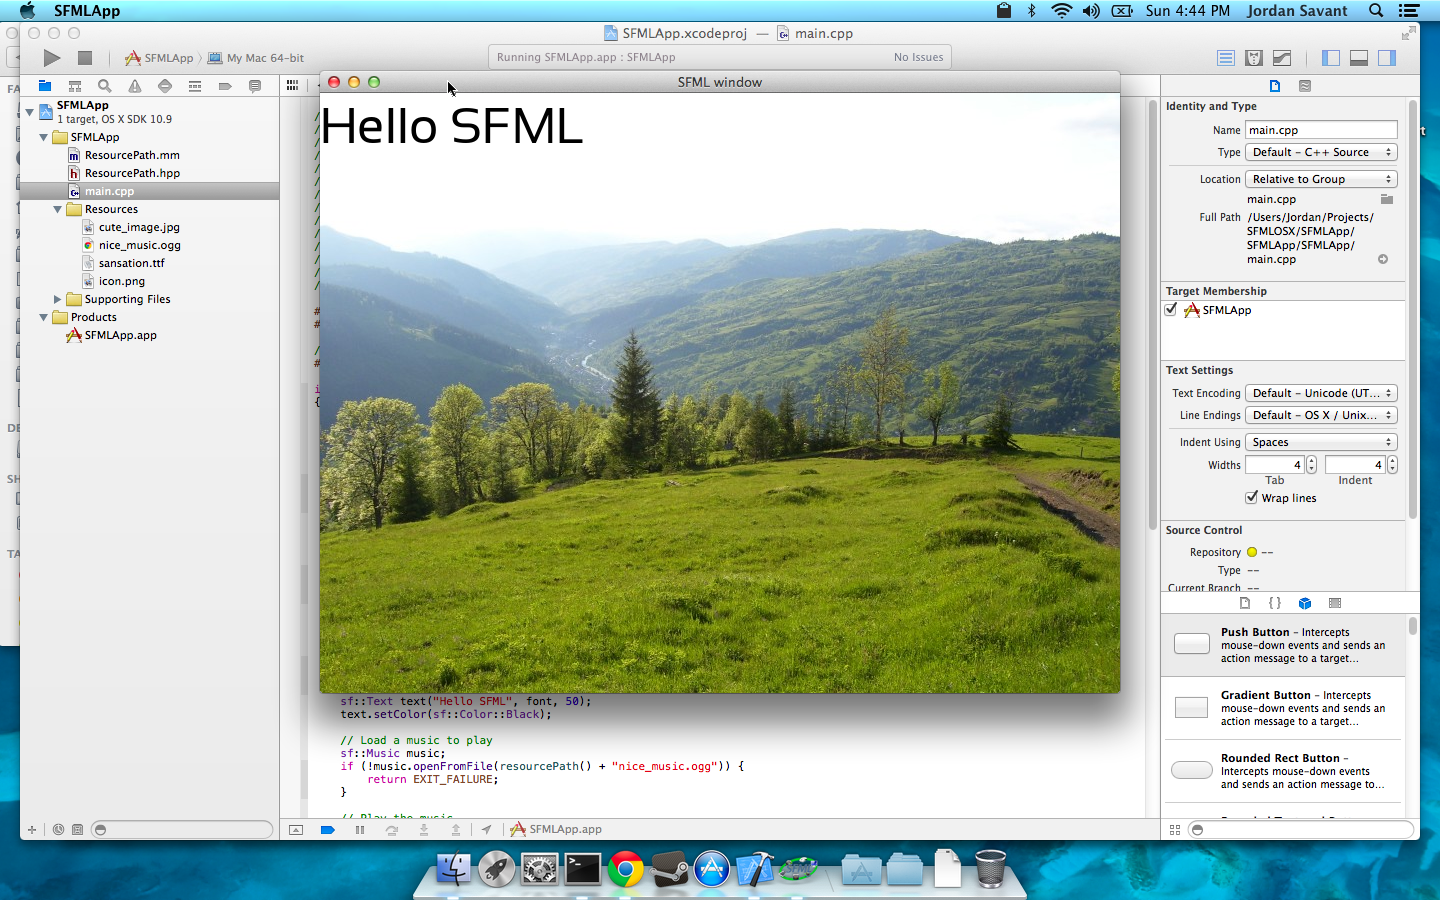Toggle the Utilities pane visibility

pos(1386,58)
